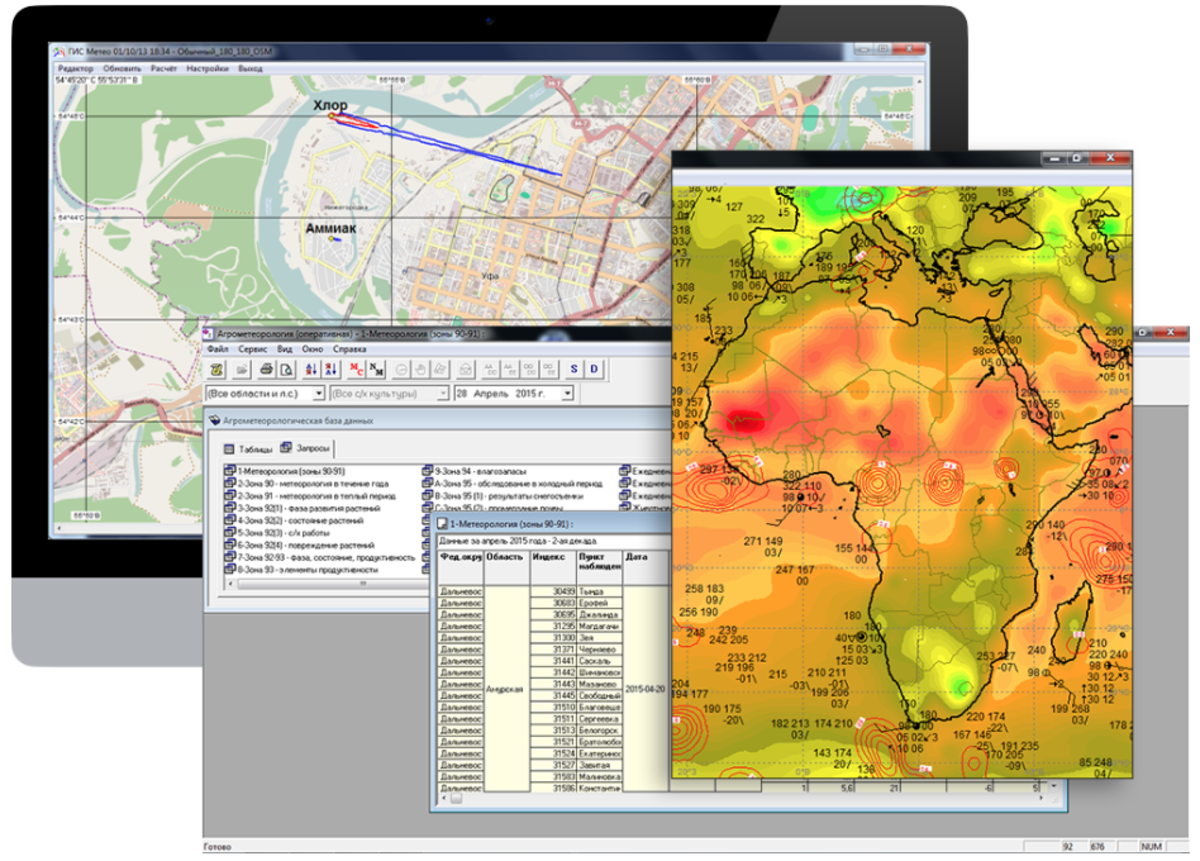
Task: Click the blue D toolbar button
Action: coord(593,370)
